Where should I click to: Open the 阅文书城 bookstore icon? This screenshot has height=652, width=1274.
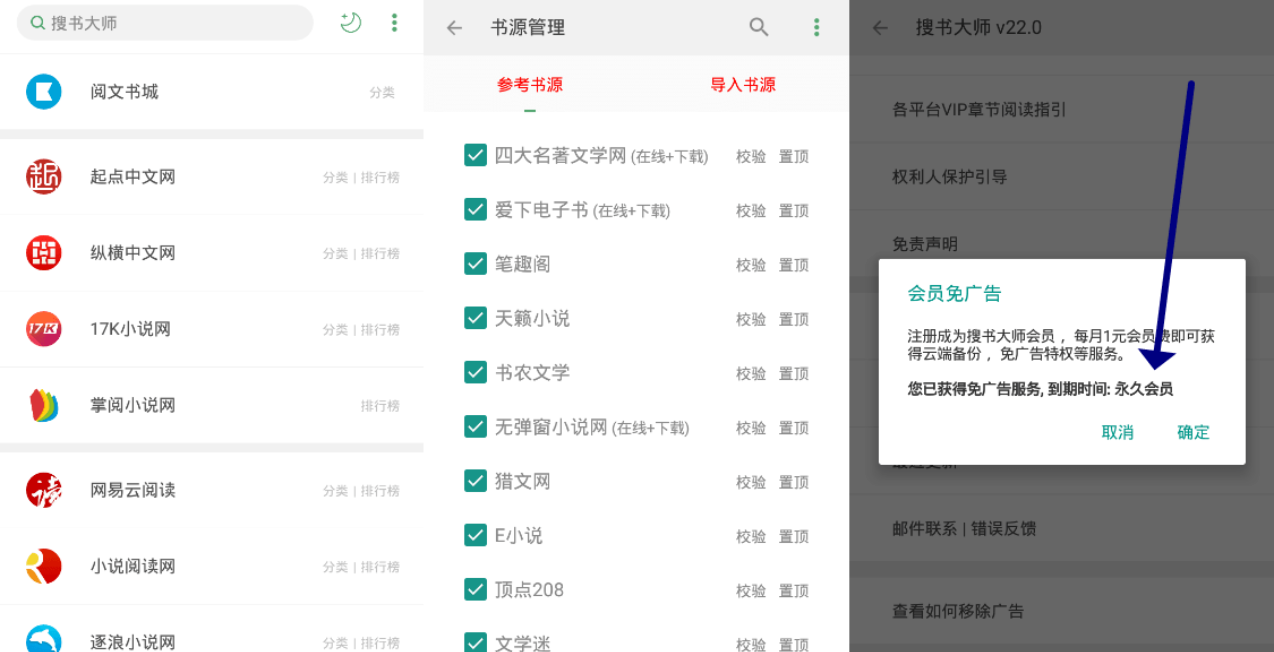pyautogui.click(x=43, y=93)
